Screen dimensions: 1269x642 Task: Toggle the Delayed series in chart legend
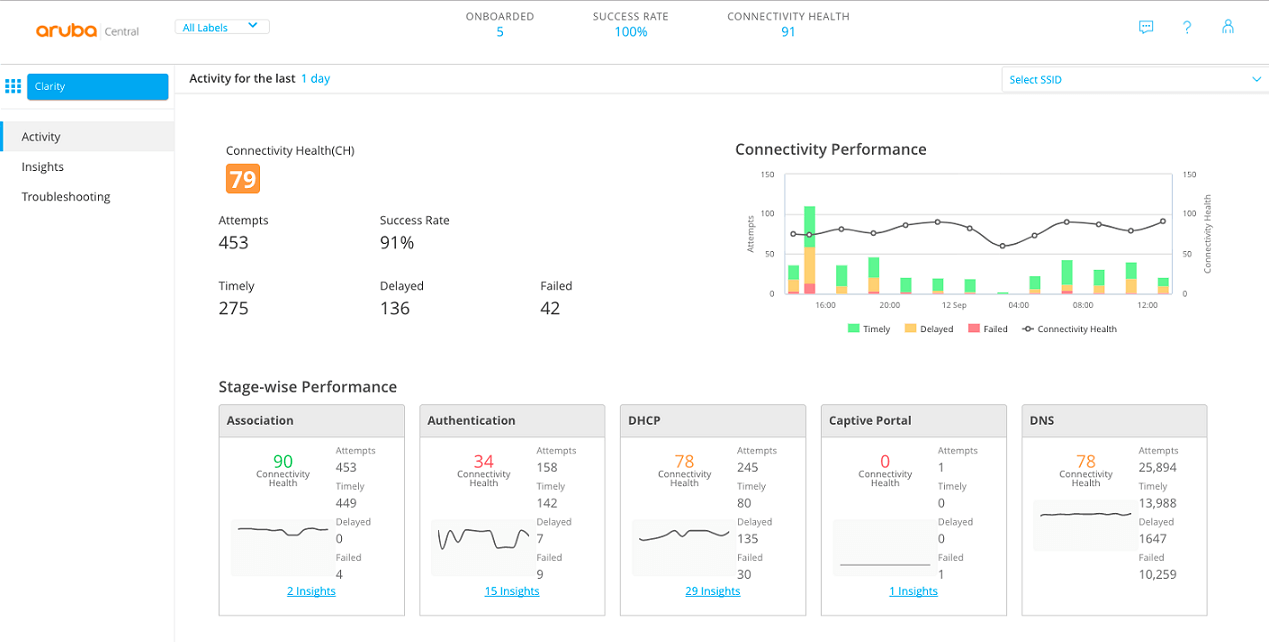point(929,329)
